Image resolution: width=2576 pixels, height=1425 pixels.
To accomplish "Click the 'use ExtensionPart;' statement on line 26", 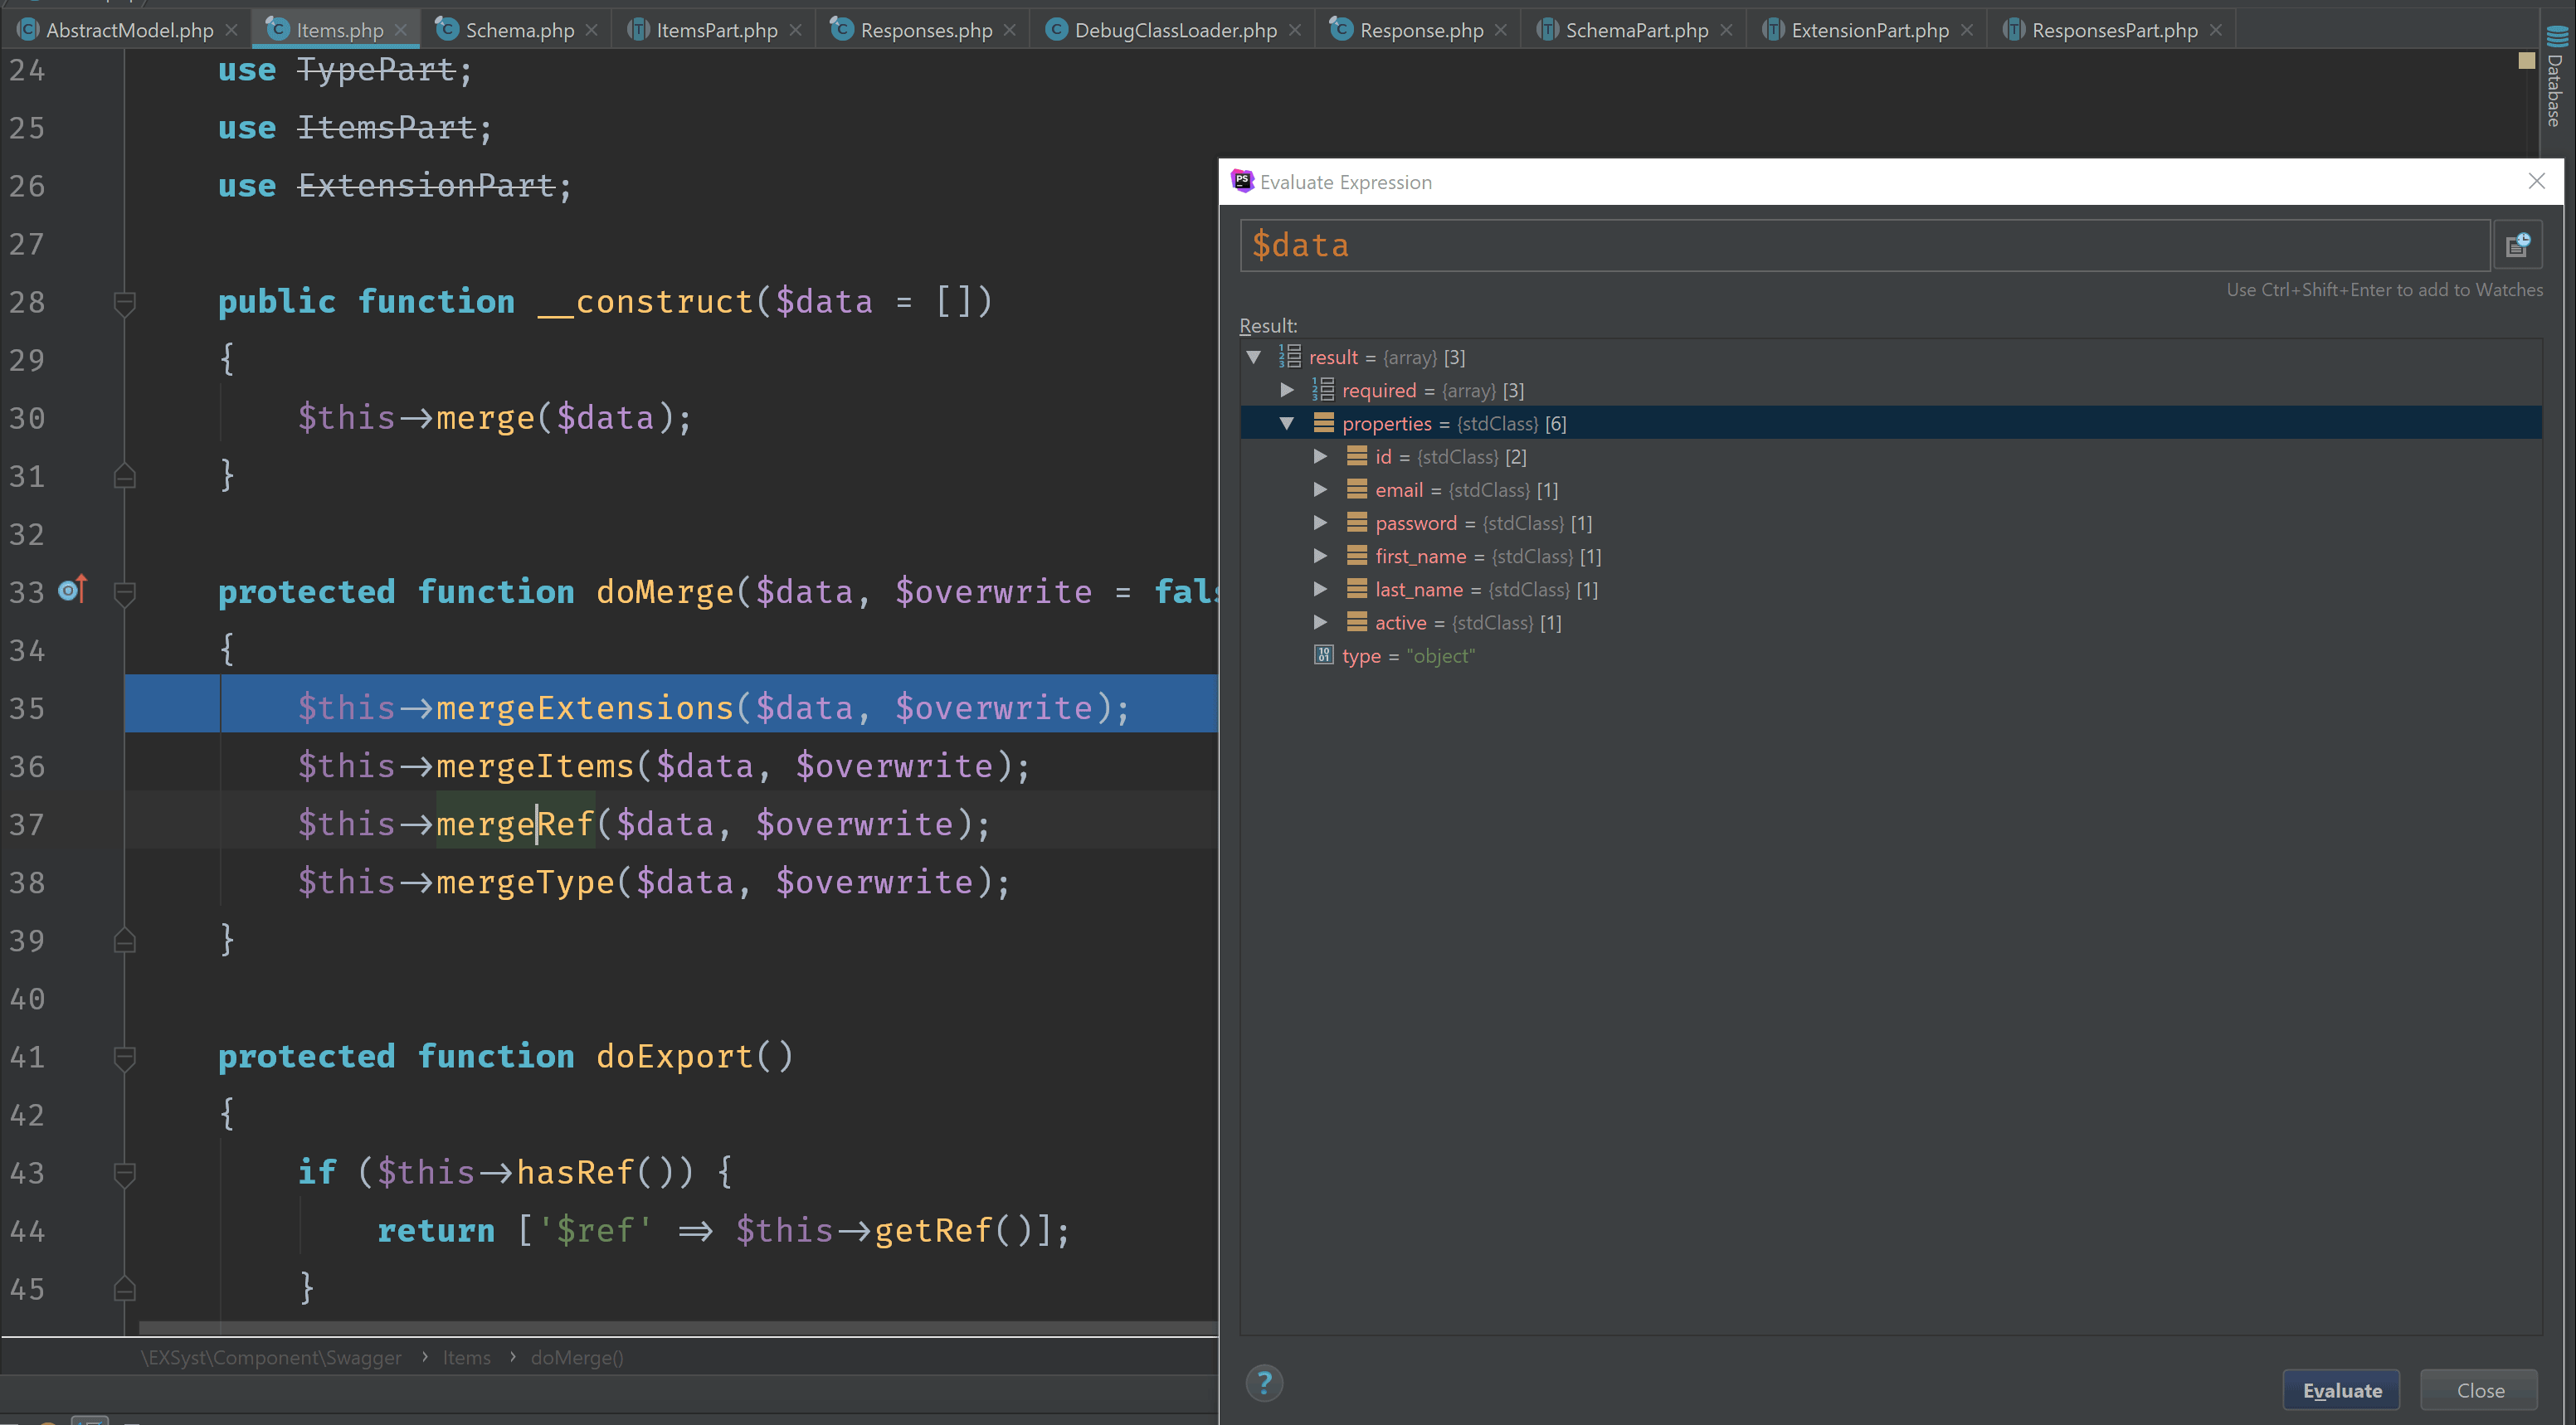I will click(395, 185).
